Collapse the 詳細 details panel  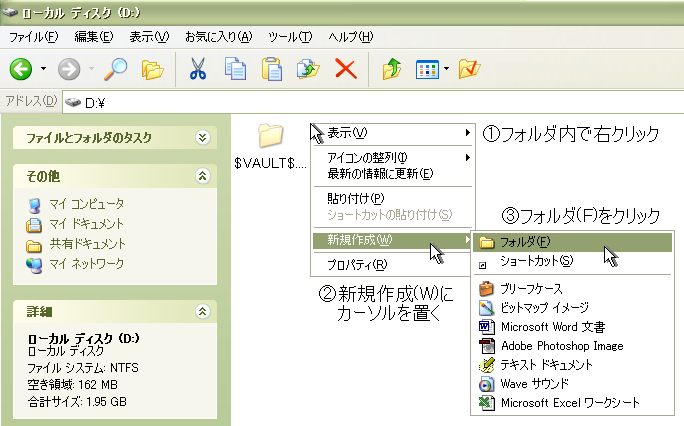(x=203, y=312)
